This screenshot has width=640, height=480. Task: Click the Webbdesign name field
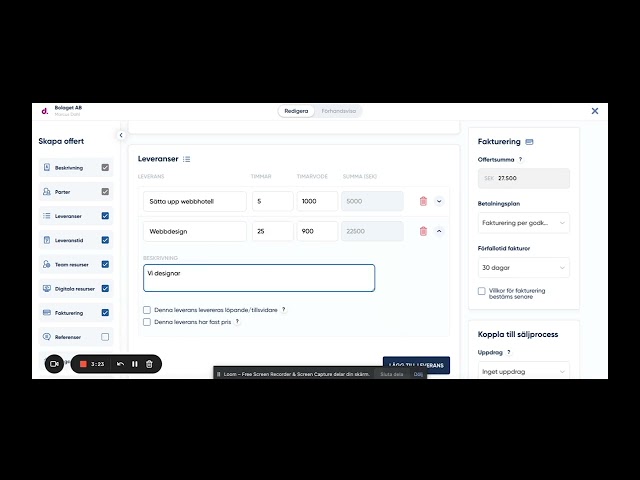point(195,231)
